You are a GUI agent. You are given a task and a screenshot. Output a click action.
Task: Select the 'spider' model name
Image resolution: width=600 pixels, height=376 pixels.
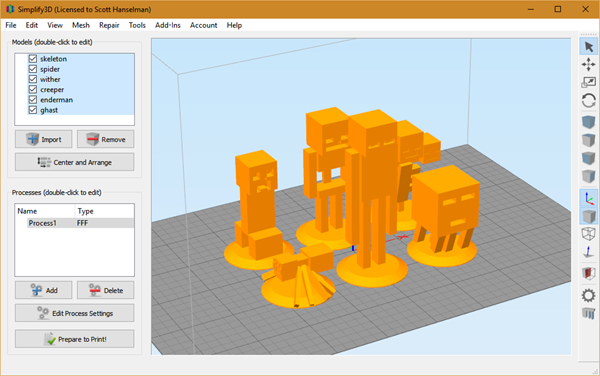(x=50, y=69)
